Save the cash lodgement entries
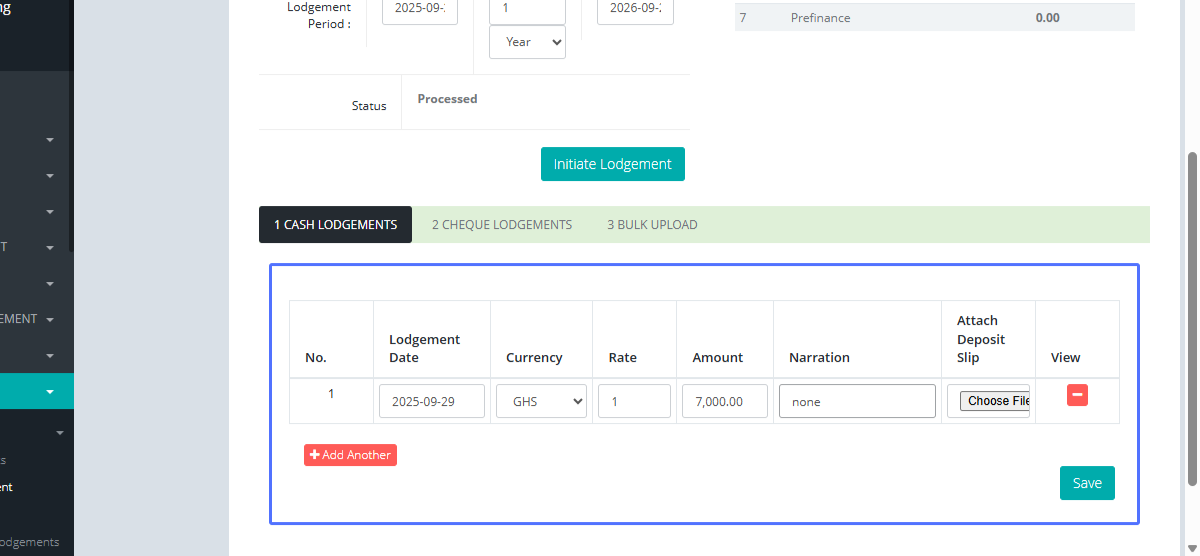 [x=1086, y=483]
